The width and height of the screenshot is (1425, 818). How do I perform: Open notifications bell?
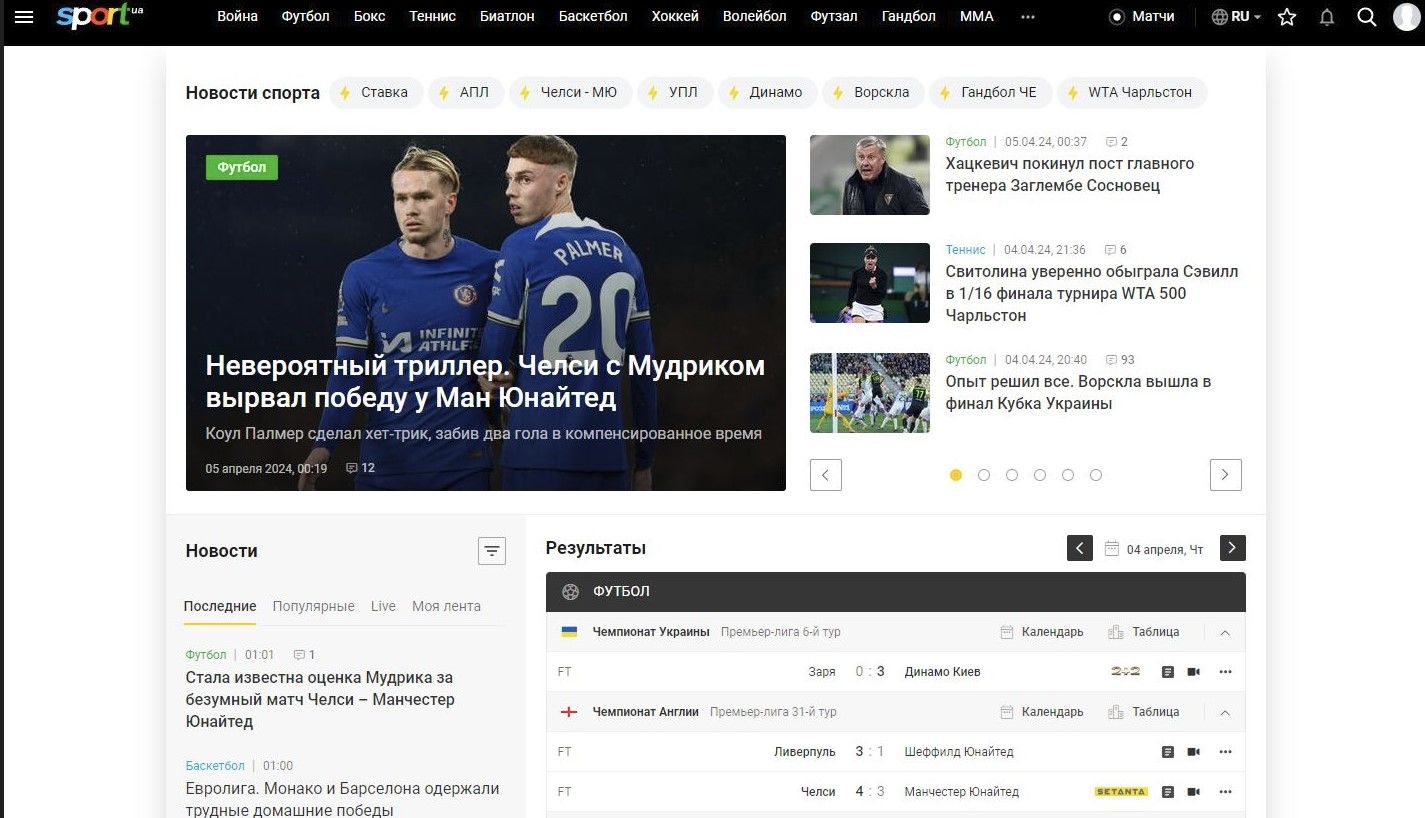coord(1327,17)
